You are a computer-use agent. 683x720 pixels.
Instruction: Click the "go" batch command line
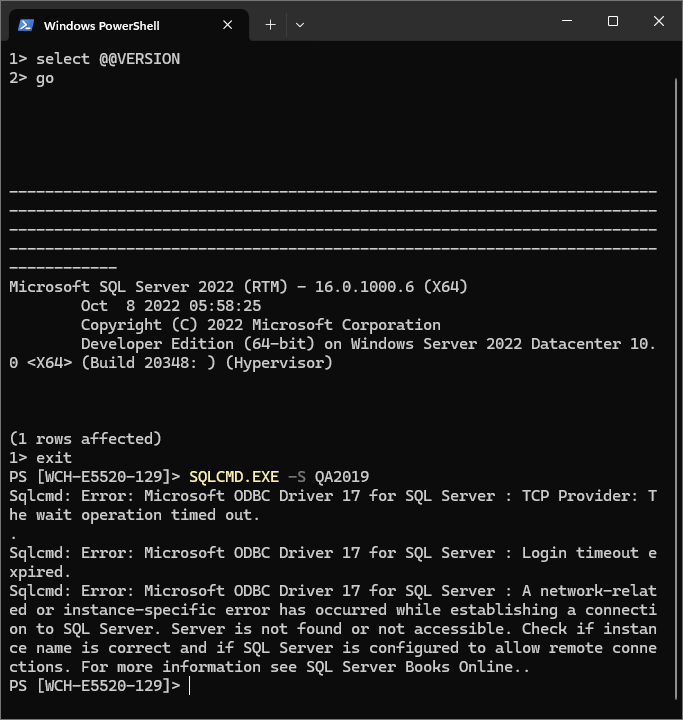(x=45, y=78)
